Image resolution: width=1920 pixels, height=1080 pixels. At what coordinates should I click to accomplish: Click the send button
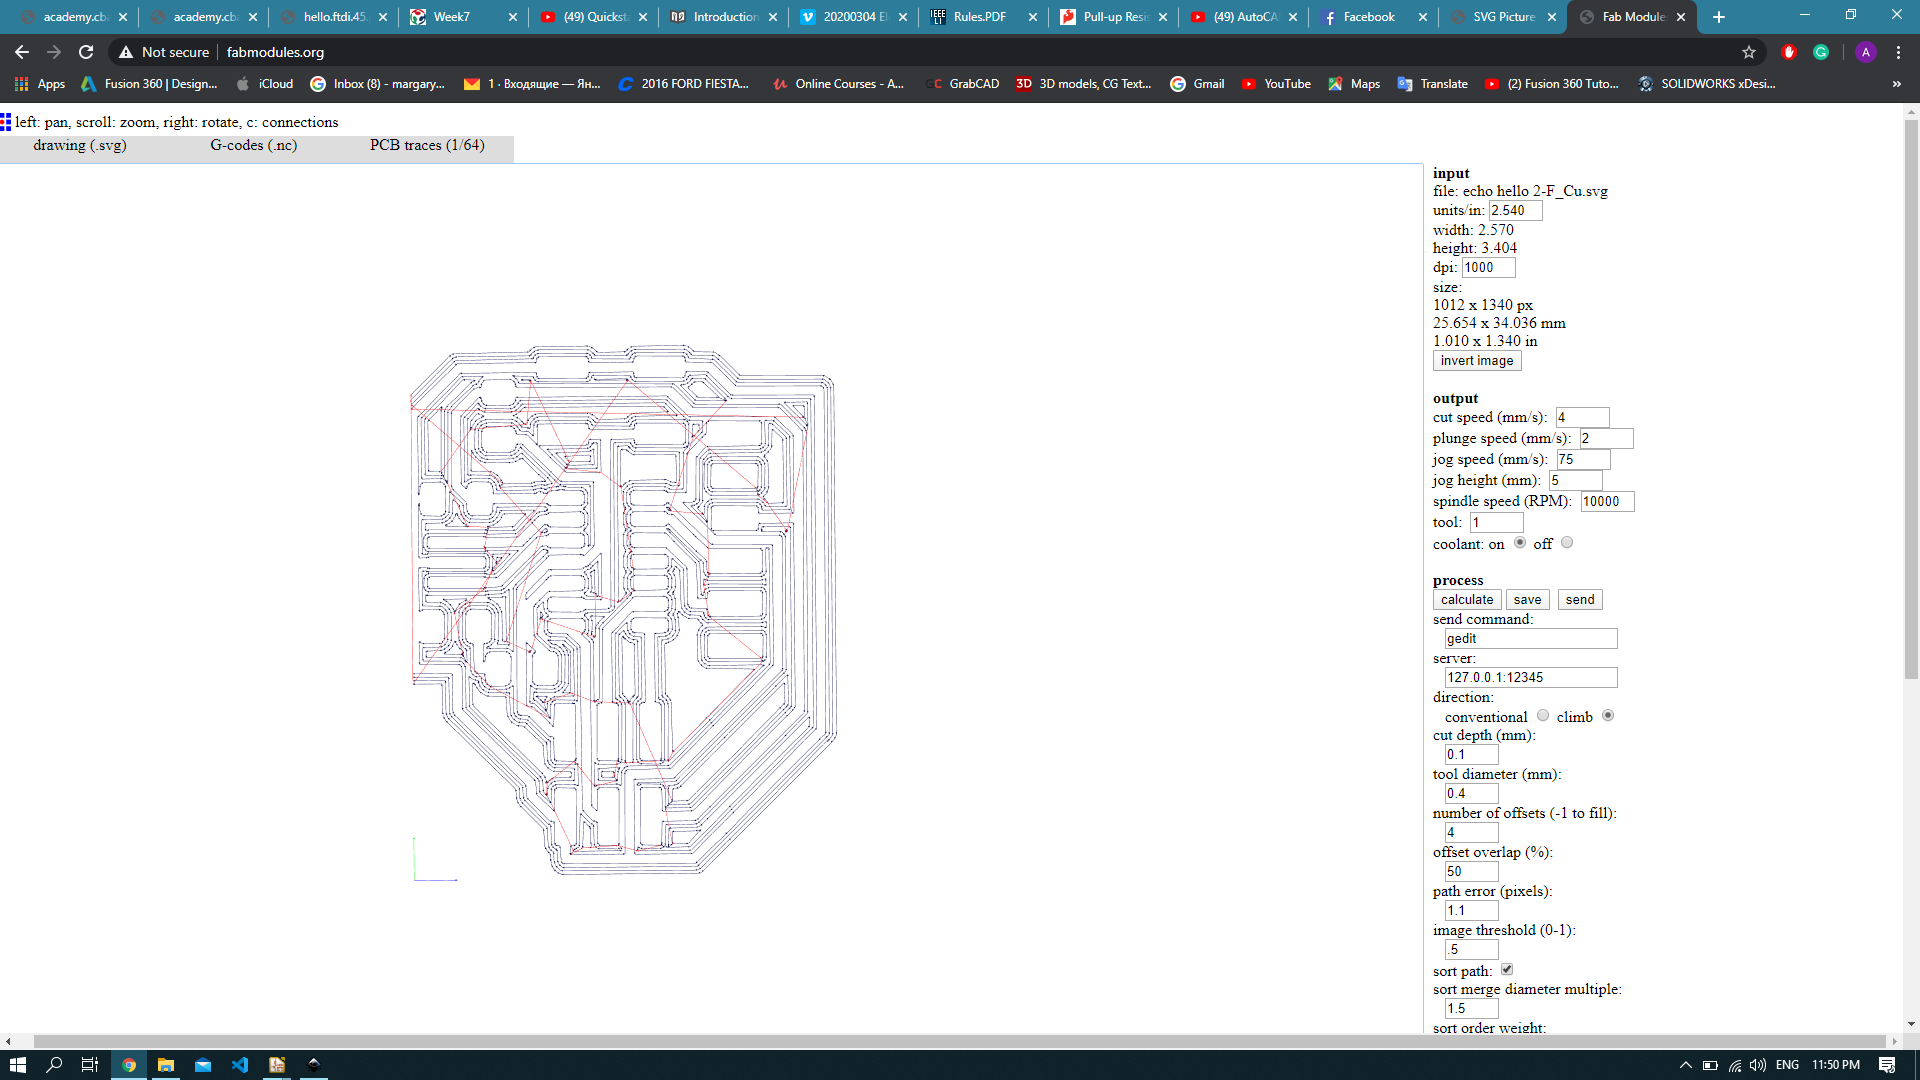tap(1580, 600)
